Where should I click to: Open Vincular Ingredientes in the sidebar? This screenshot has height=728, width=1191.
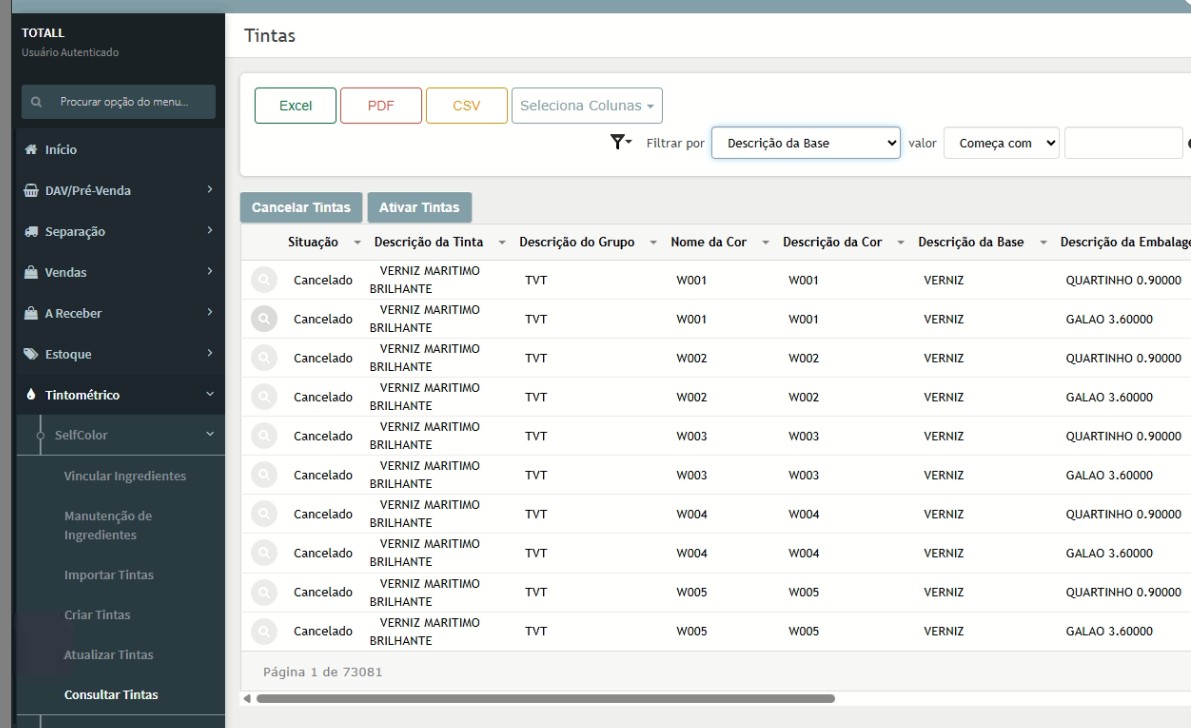point(125,476)
